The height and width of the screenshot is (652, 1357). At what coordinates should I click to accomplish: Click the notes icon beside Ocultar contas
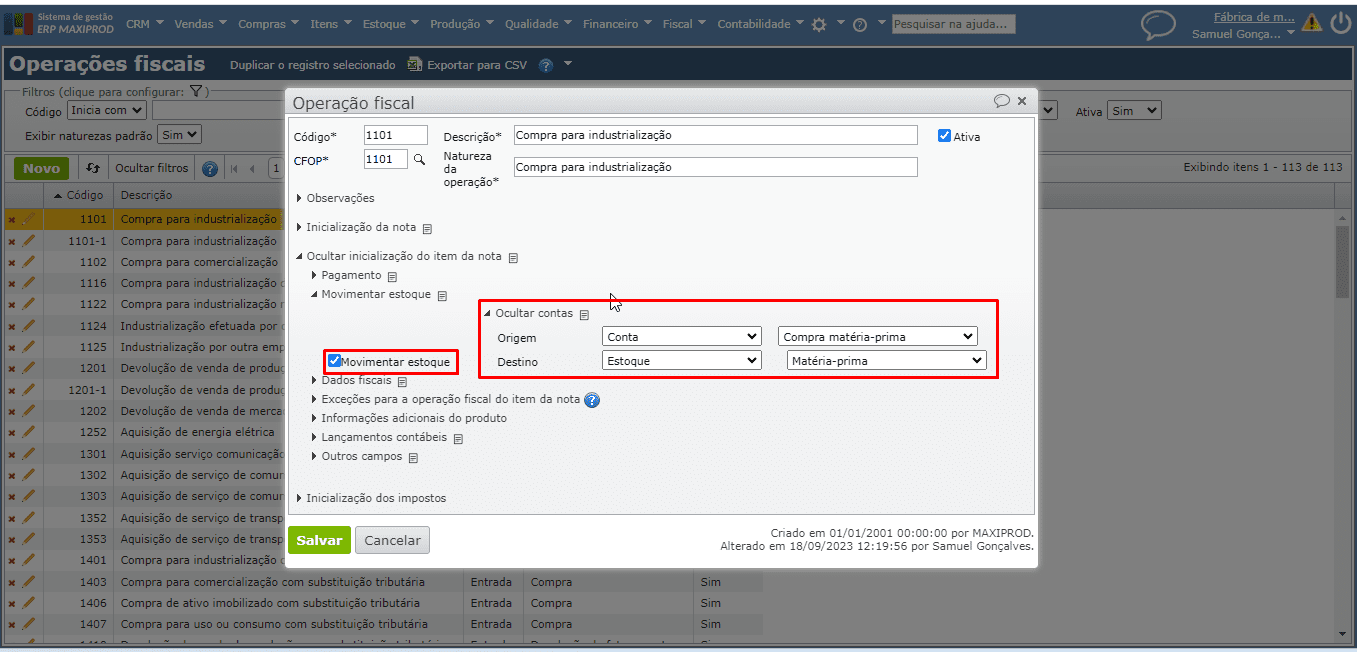coord(584,314)
